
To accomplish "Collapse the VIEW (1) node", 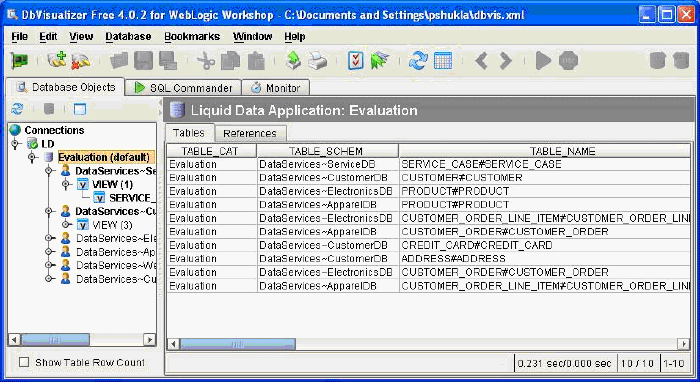I will pyautogui.click(x=66, y=184).
